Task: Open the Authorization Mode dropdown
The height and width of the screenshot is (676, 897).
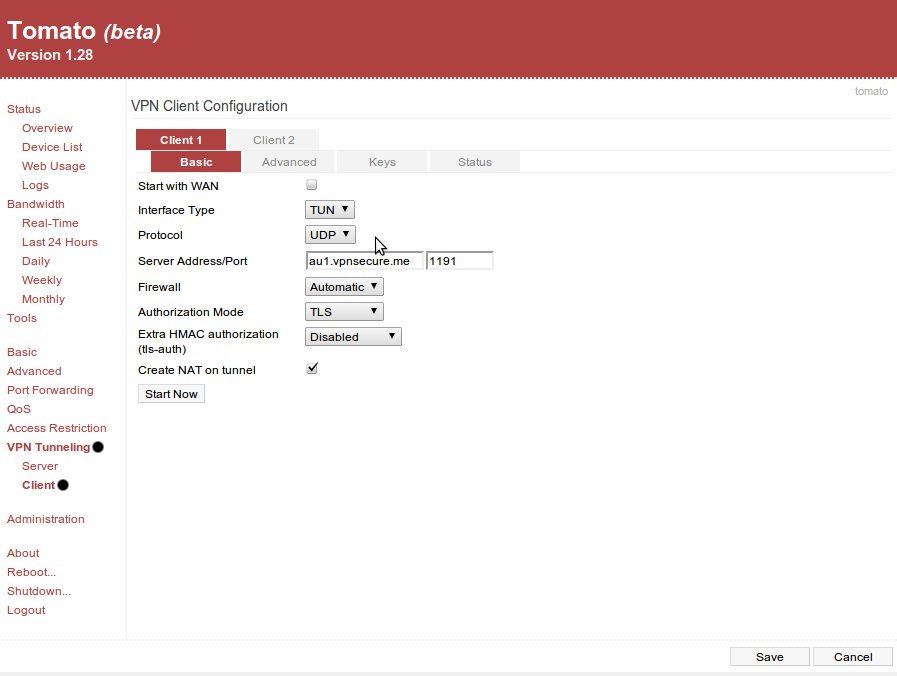Action: point(344,312)
